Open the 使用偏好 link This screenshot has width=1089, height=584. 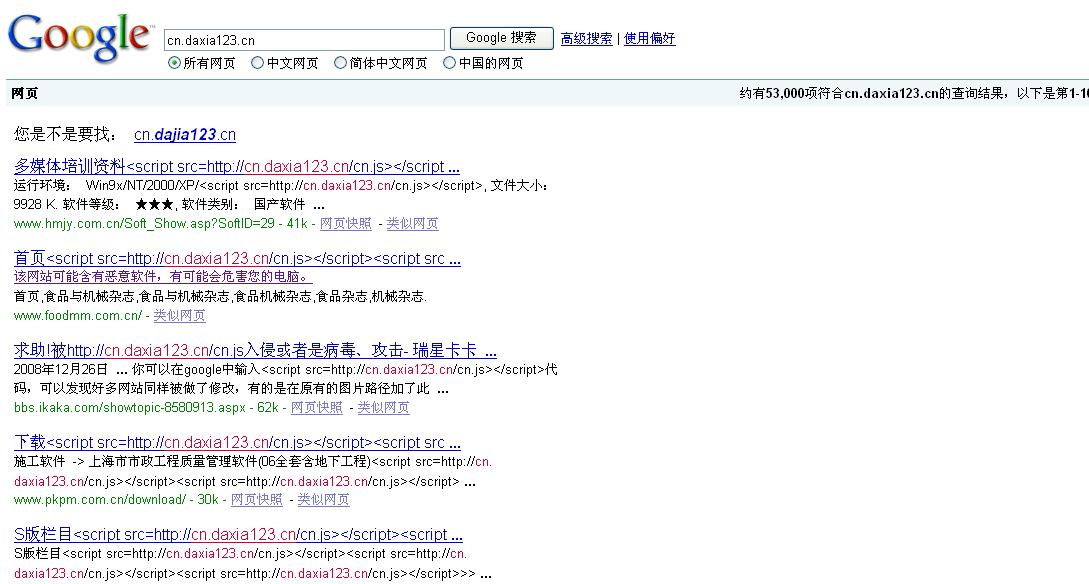pyautogui.click(x=649, y=39)
